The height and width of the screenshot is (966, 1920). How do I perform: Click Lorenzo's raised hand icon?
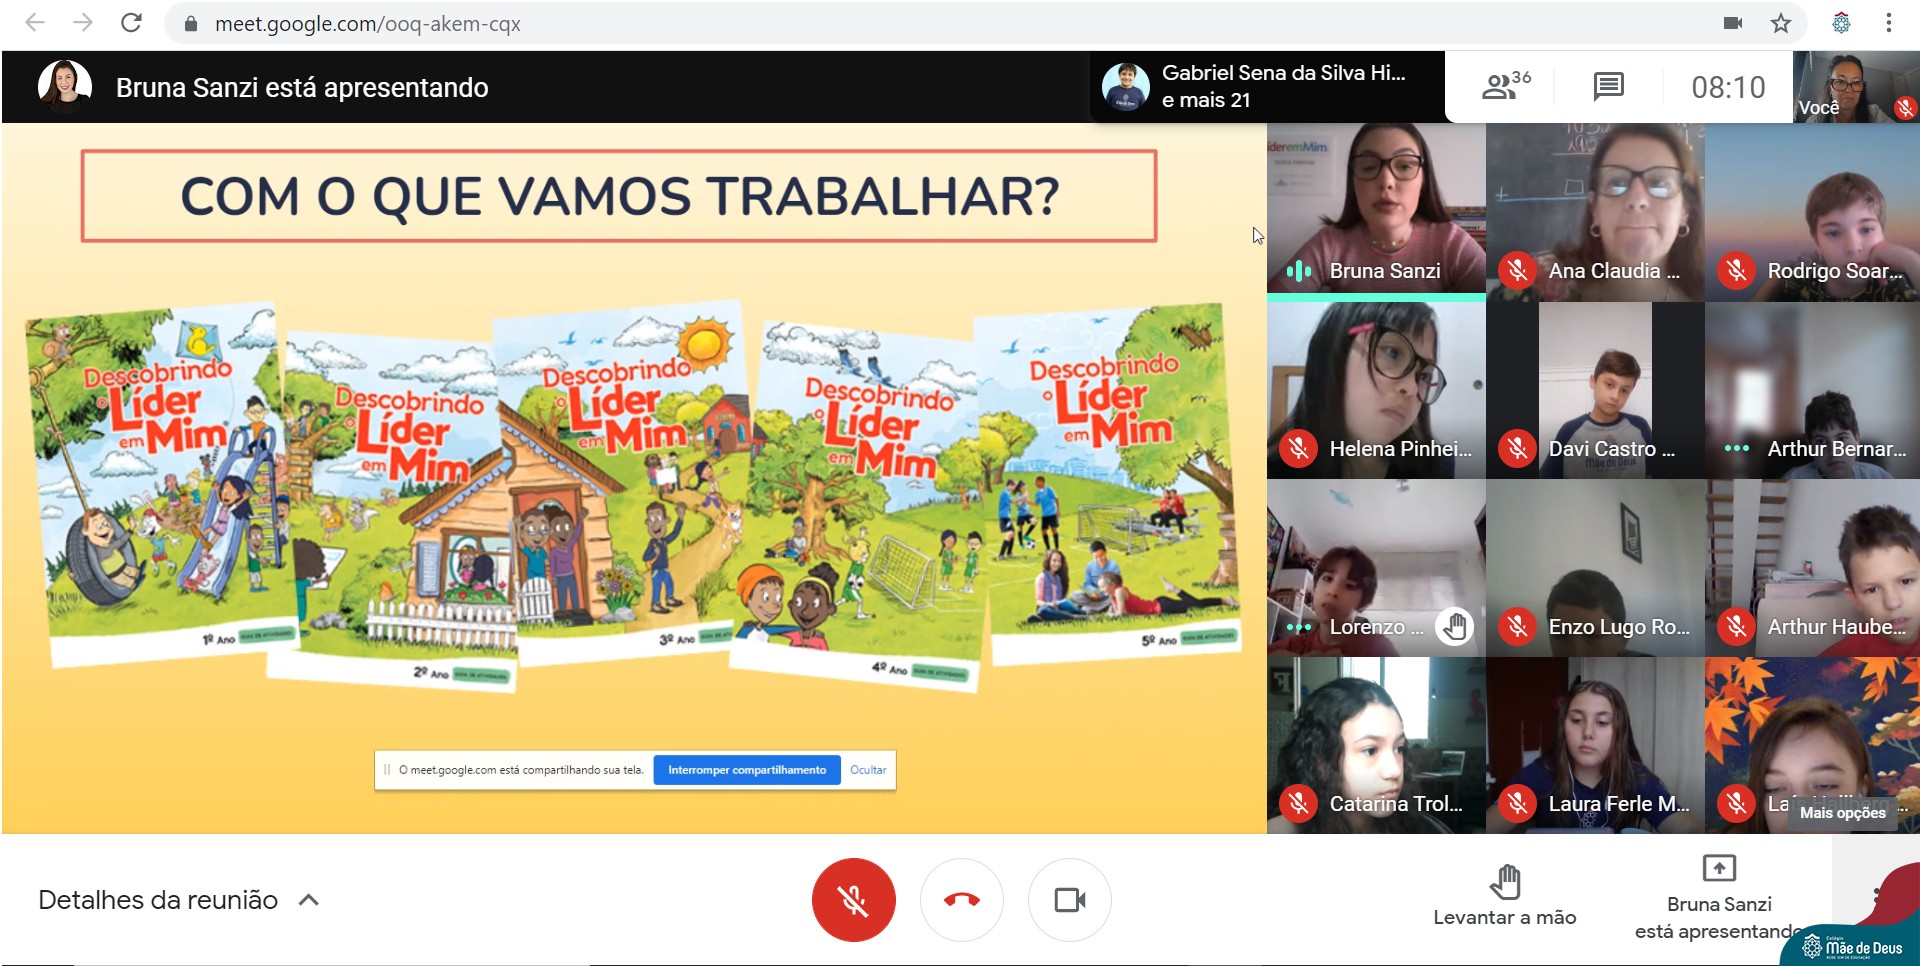(1454, 627)
